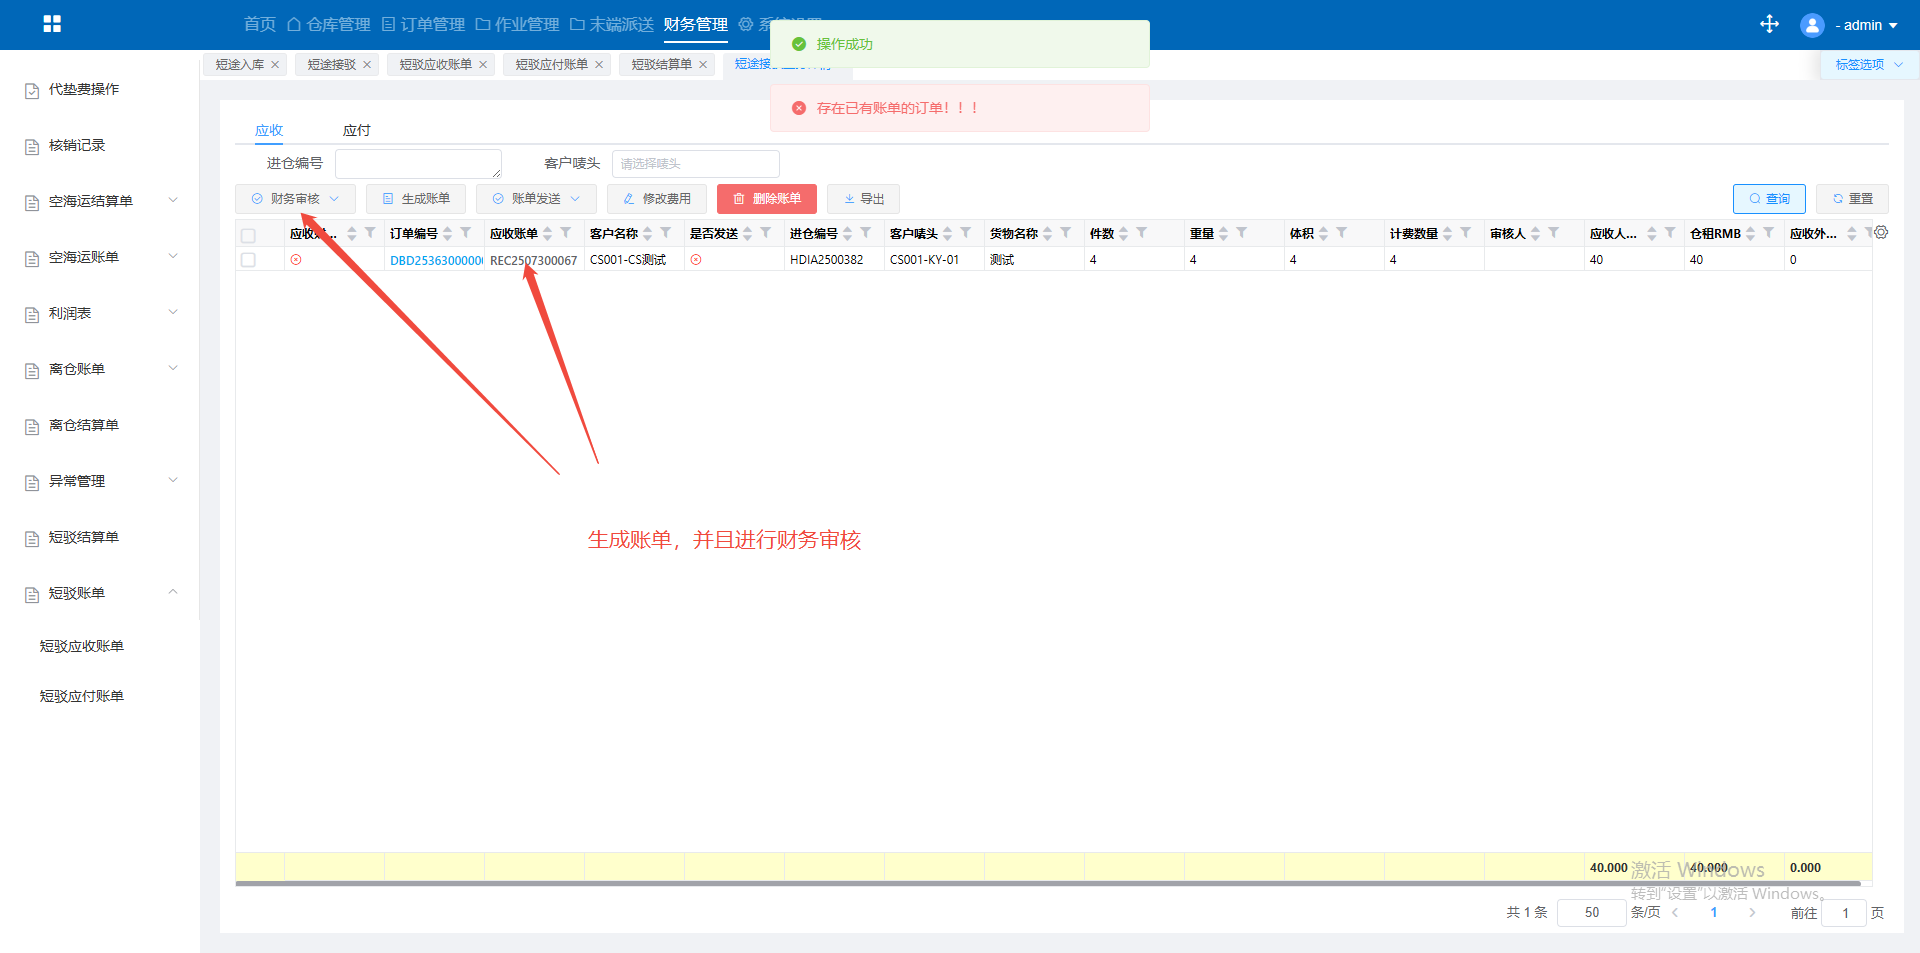1920x953 pixels.
Task: Open the 仓库管理 top menu
Action: tap(329, 24)
